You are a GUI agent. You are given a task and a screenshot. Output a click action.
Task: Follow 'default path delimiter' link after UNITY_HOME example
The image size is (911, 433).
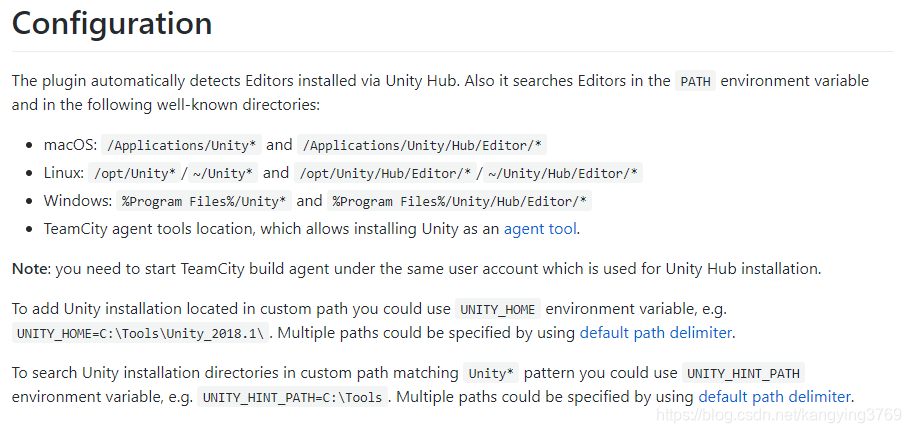click(656, 333)
